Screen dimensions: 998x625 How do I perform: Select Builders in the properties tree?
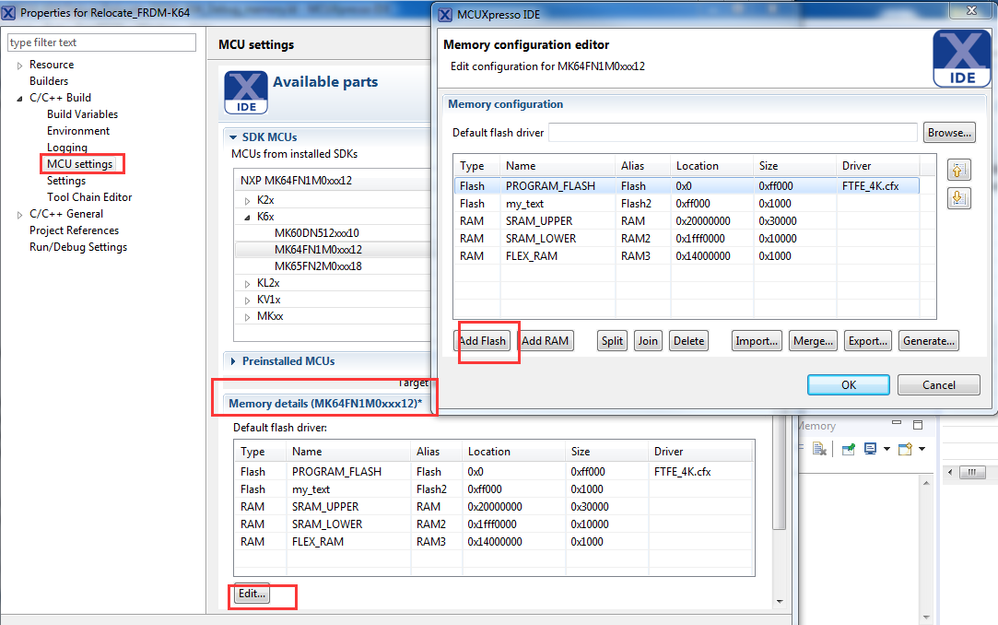click(x=48, y=81)
